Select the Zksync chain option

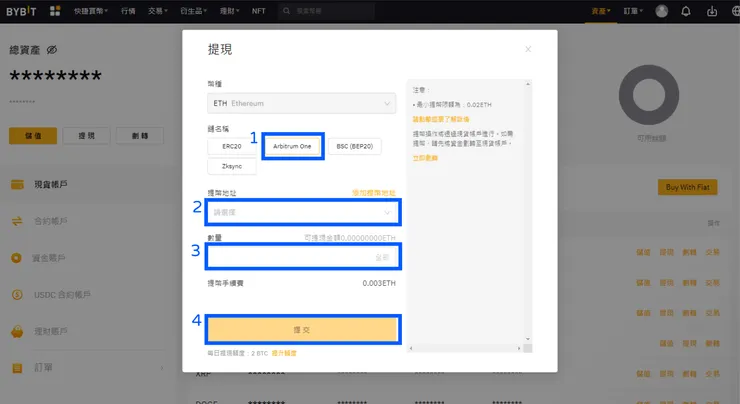pos(232,166)
